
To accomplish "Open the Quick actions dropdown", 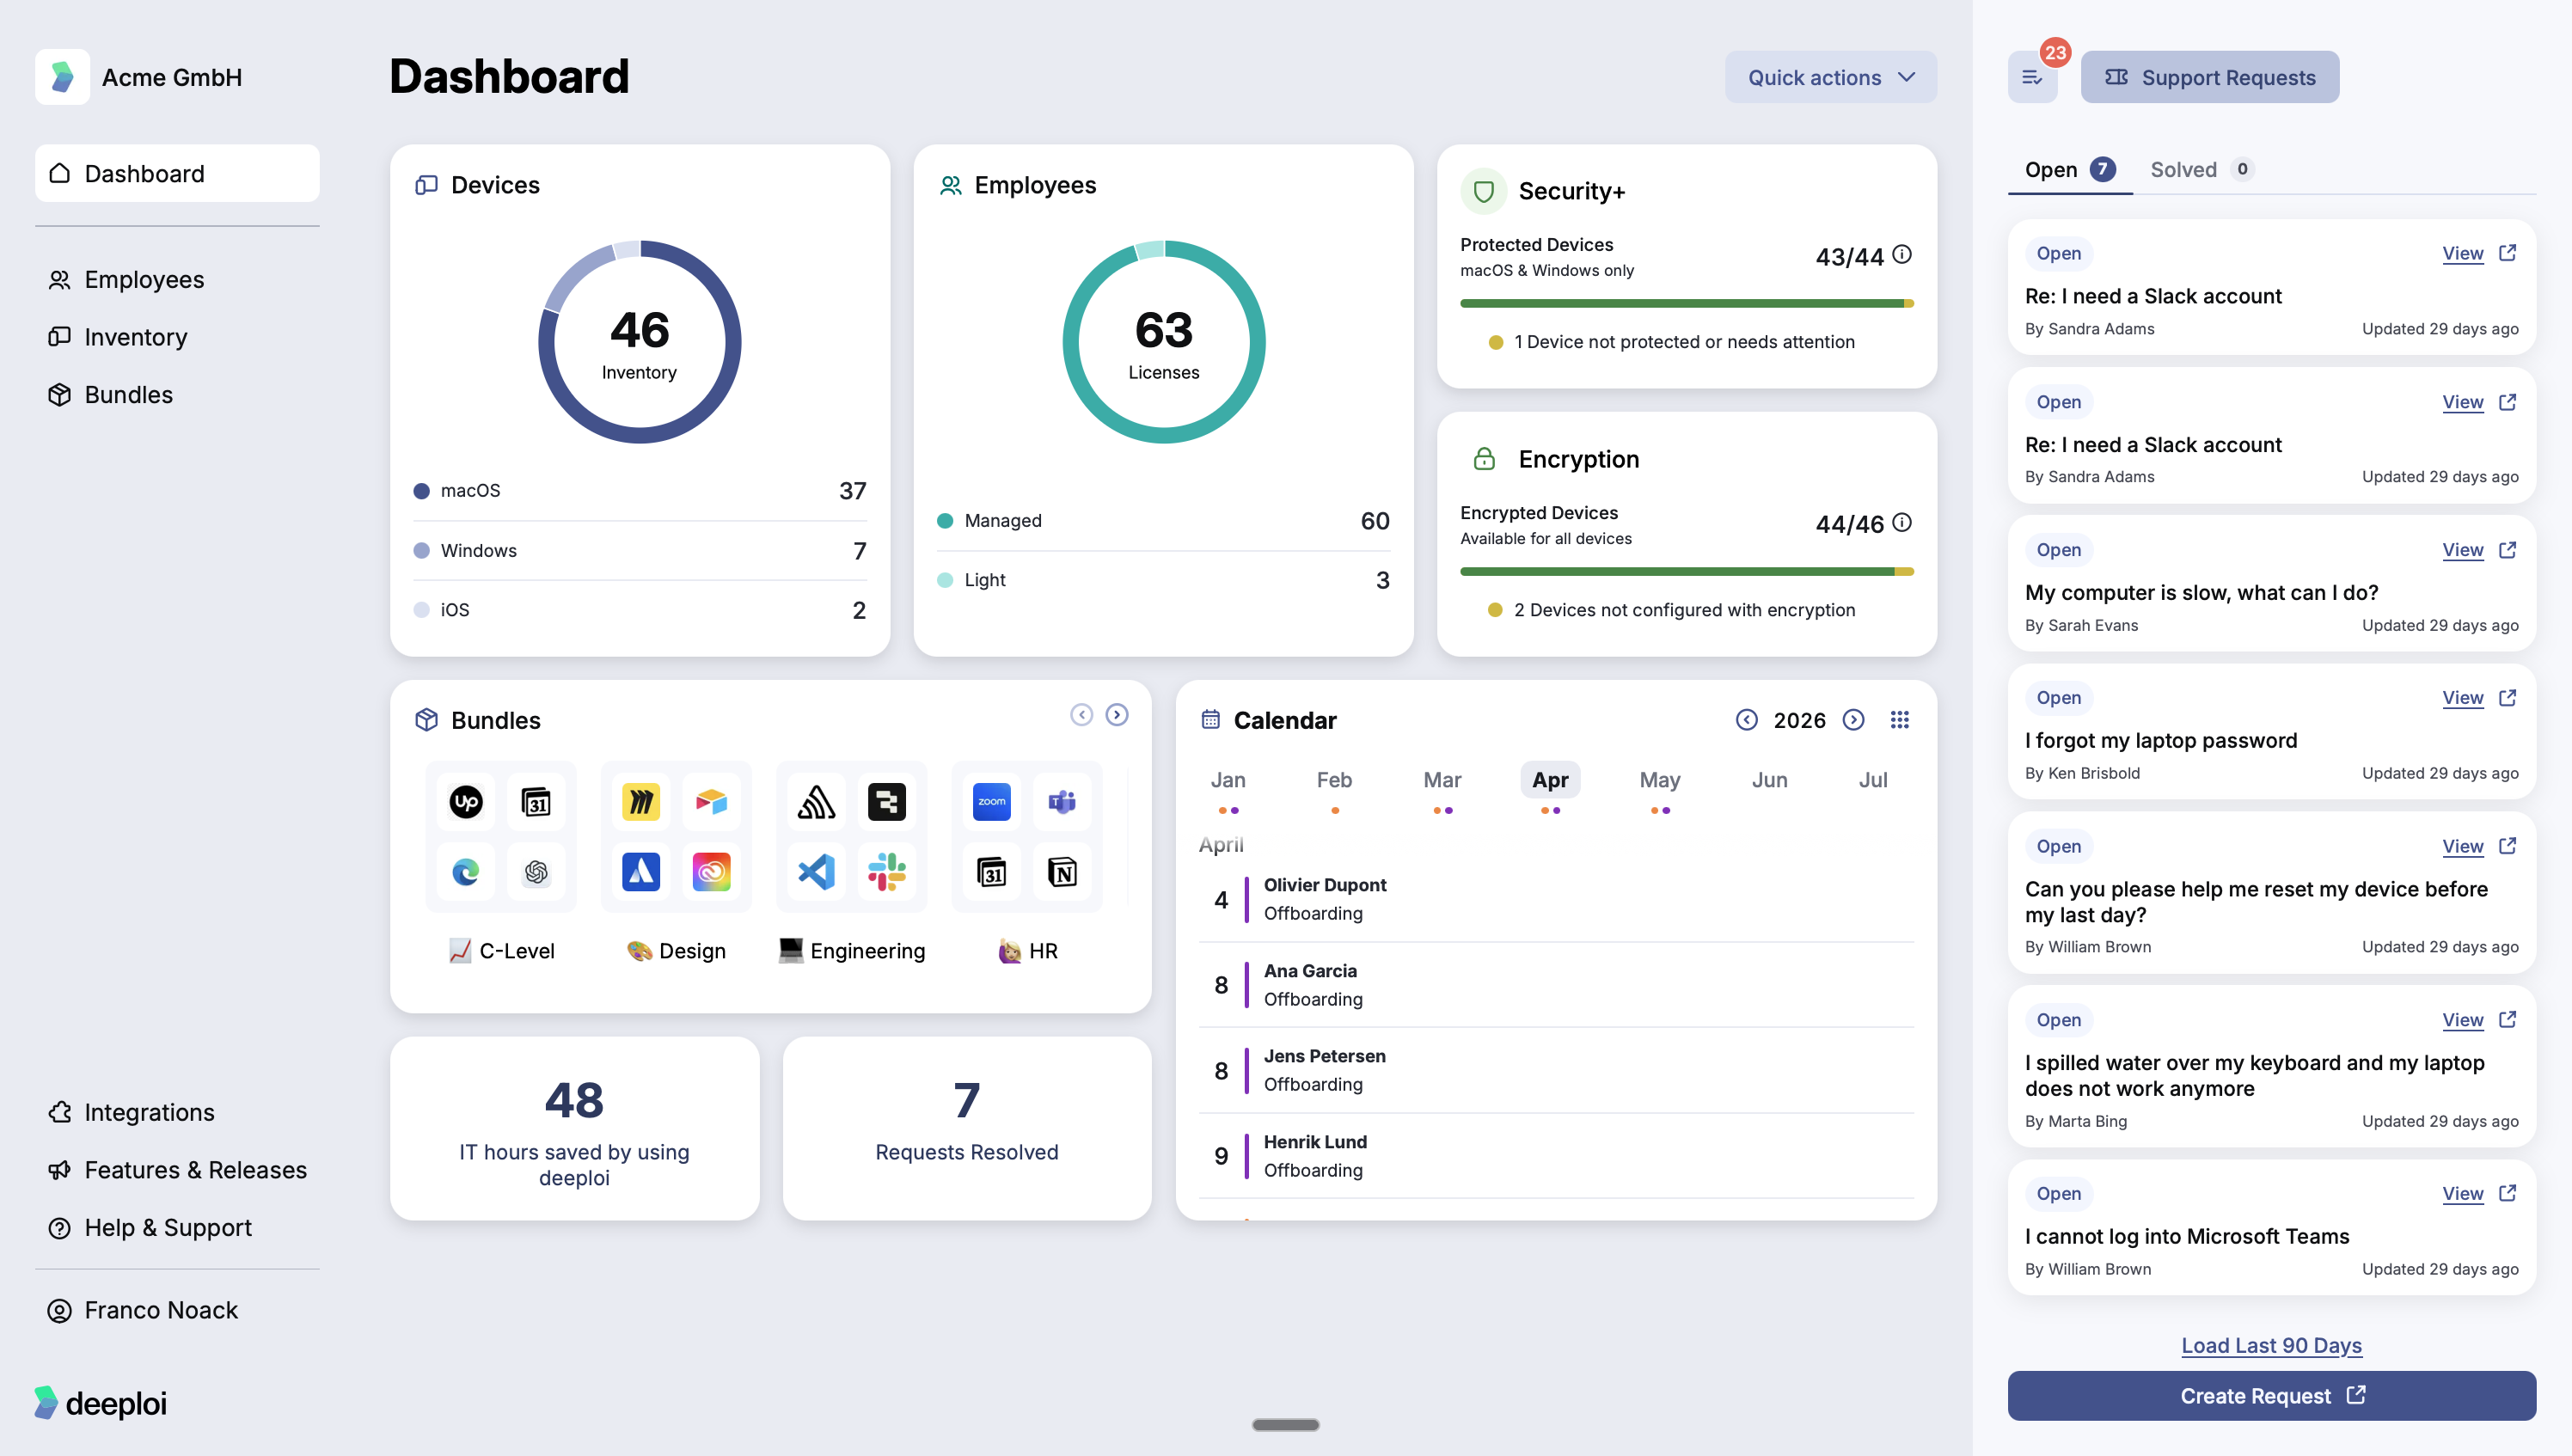I will (1830, 76).
